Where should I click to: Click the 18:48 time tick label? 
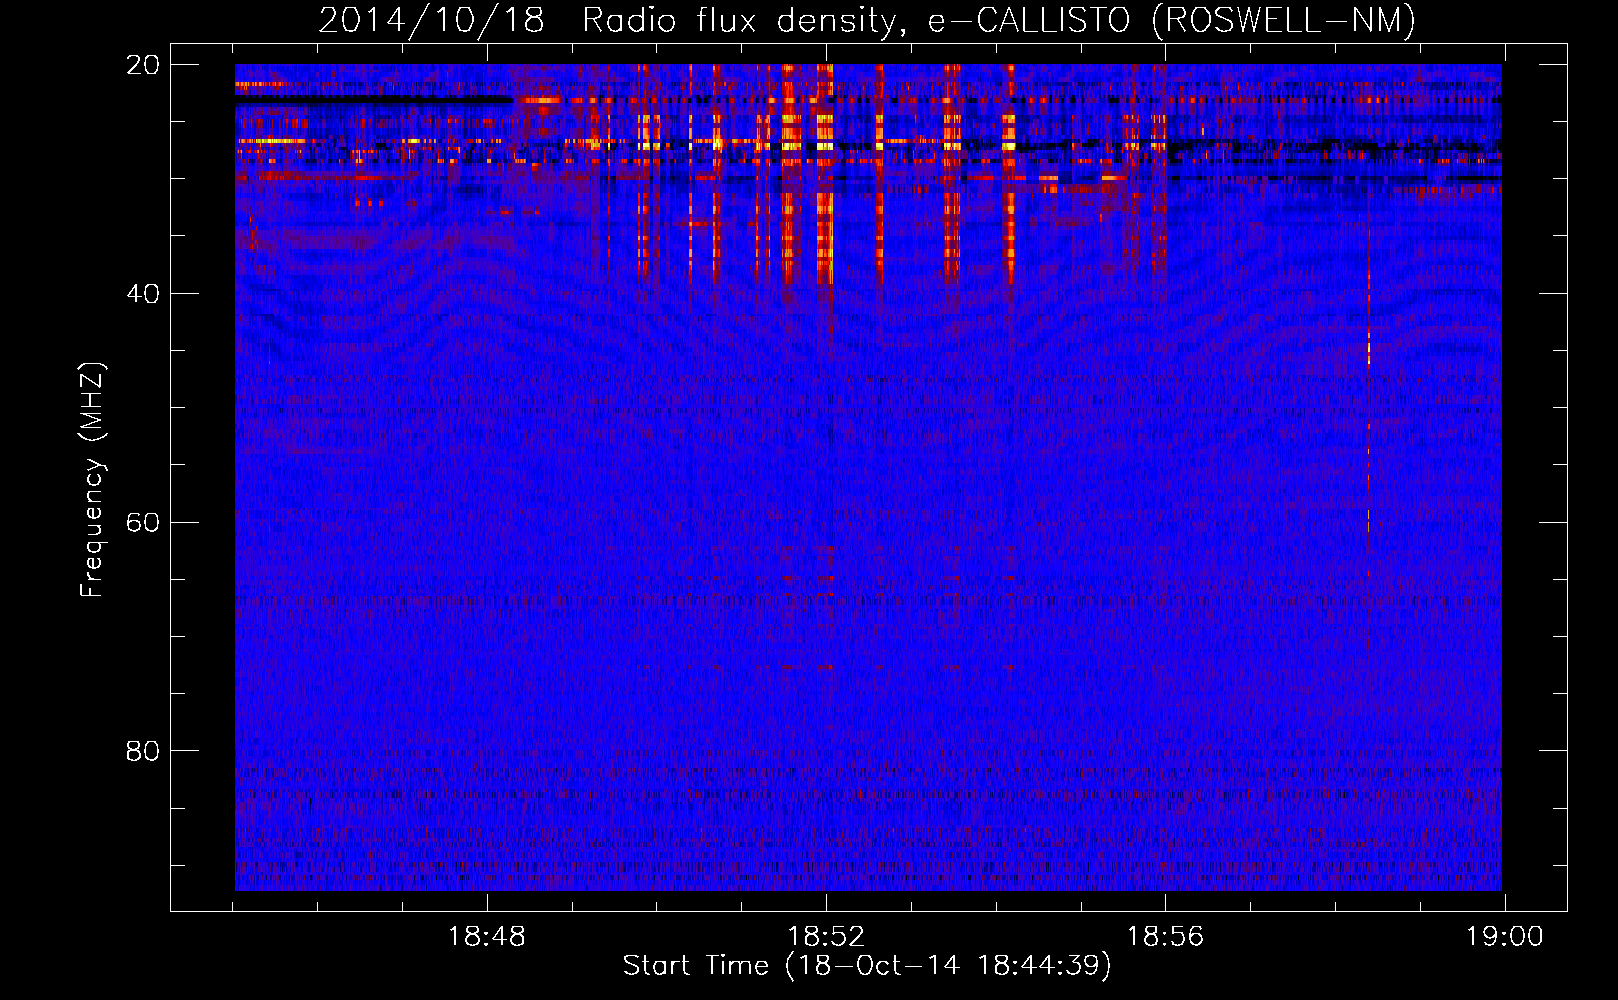[x=486, y=937]
